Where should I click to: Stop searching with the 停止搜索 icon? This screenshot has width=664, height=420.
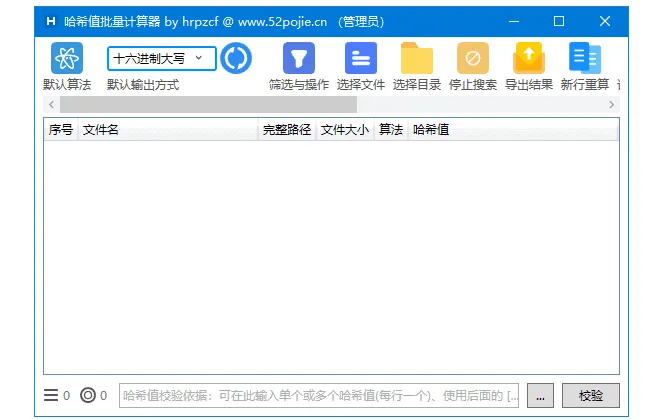pyautogui.click(x=473, y=58)
